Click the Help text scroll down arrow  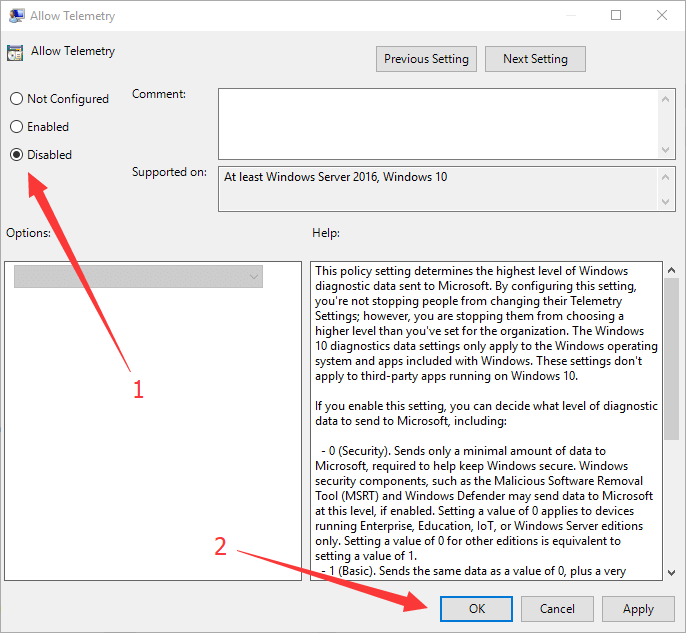pyautogui.click(x=669, y=570)
